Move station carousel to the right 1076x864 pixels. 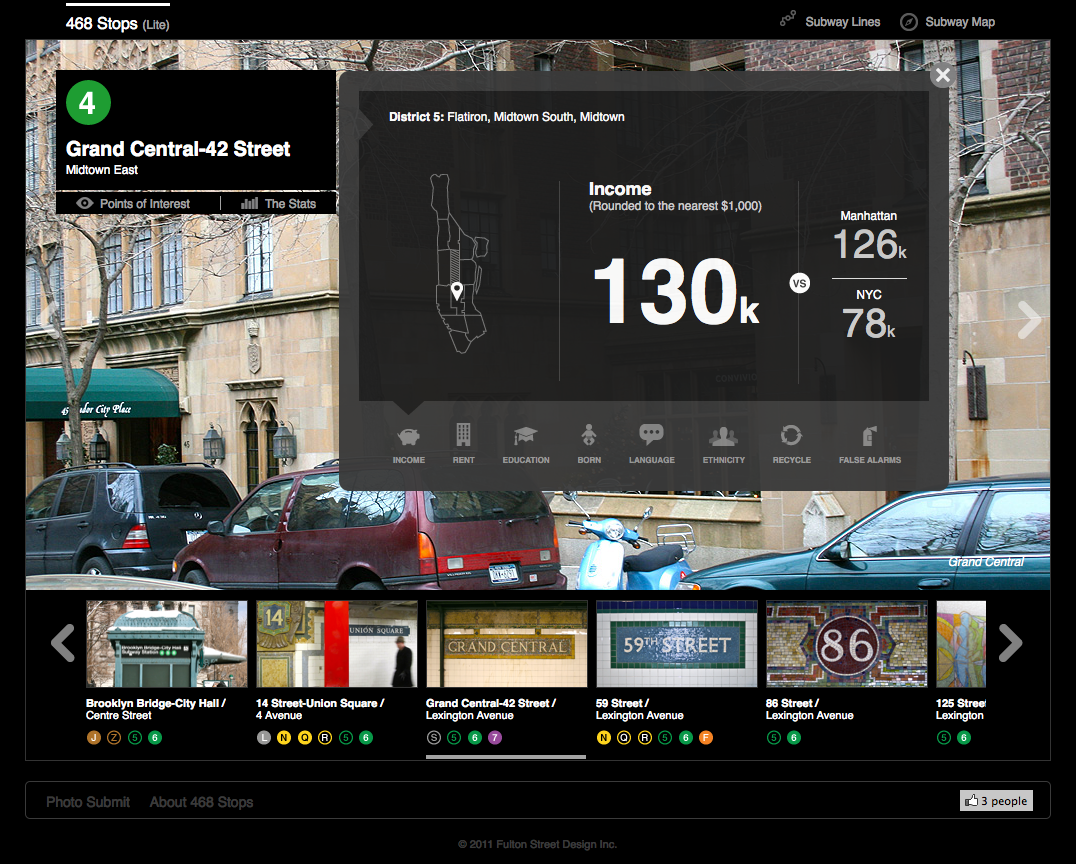point(1009,643)
